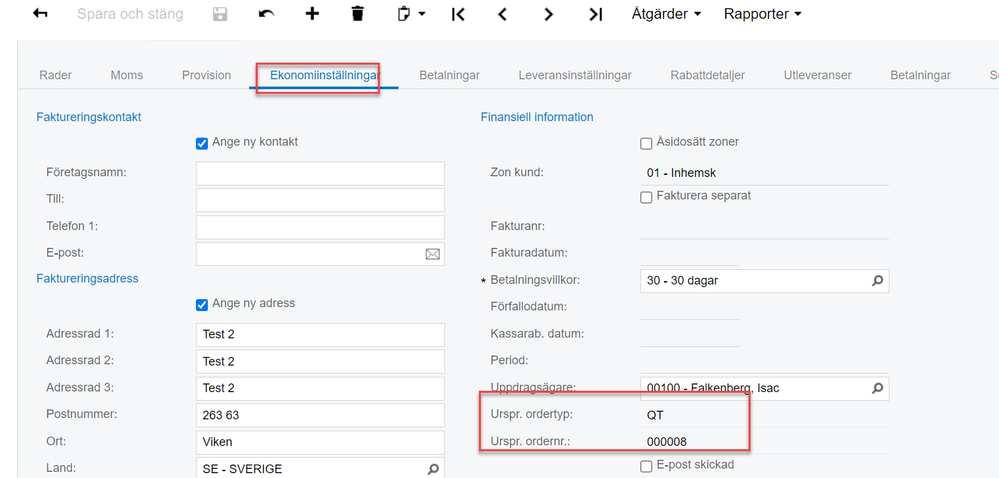Viewport: 999px width, 478px height.
Task: Open the Åtgärder dropdown menu
Action: (667, 14)
